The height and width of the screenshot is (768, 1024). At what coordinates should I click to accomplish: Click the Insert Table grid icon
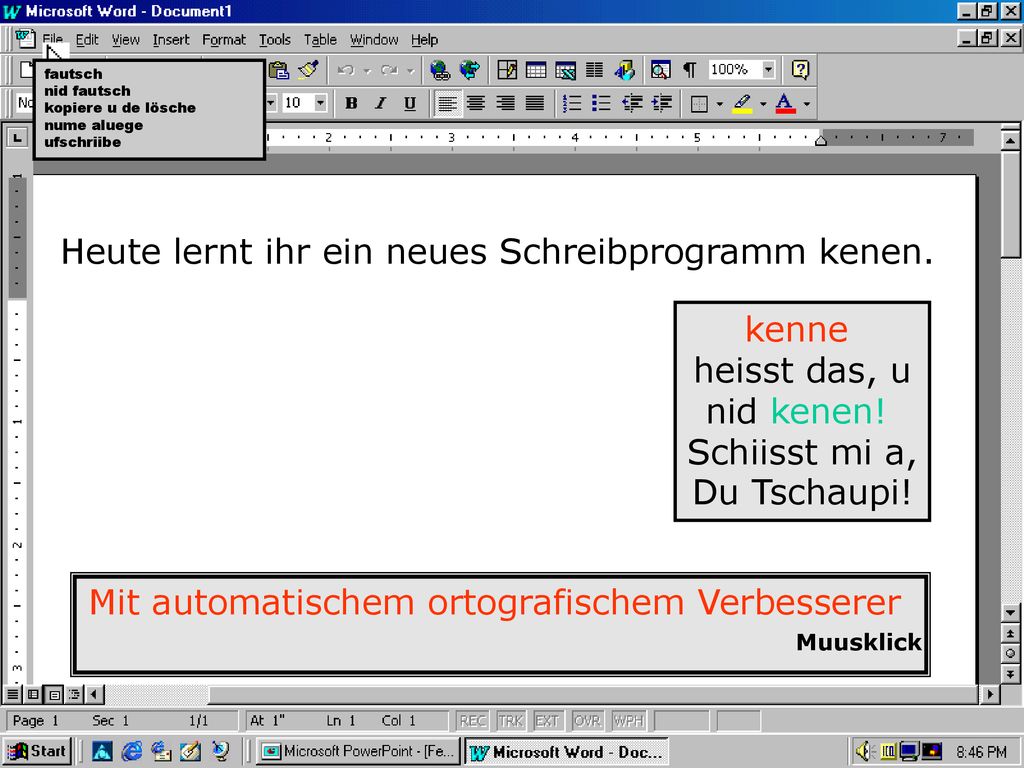click(536, 70)
